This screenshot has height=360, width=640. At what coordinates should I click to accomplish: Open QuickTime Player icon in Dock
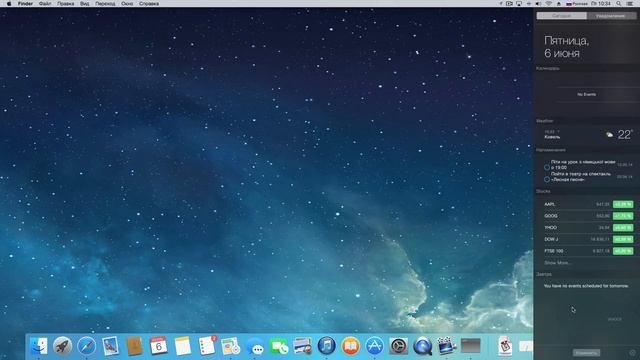click(422, 346)
